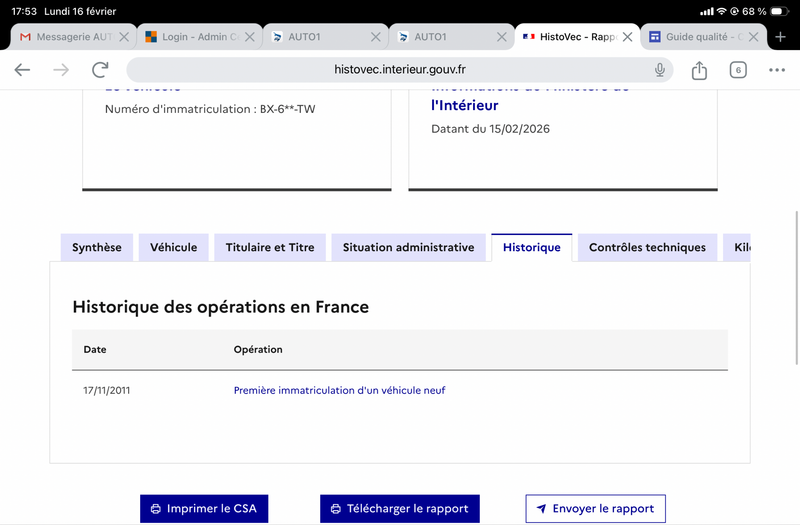Open the Véhicule tab

pyautogui.click(x=173, y=247)
